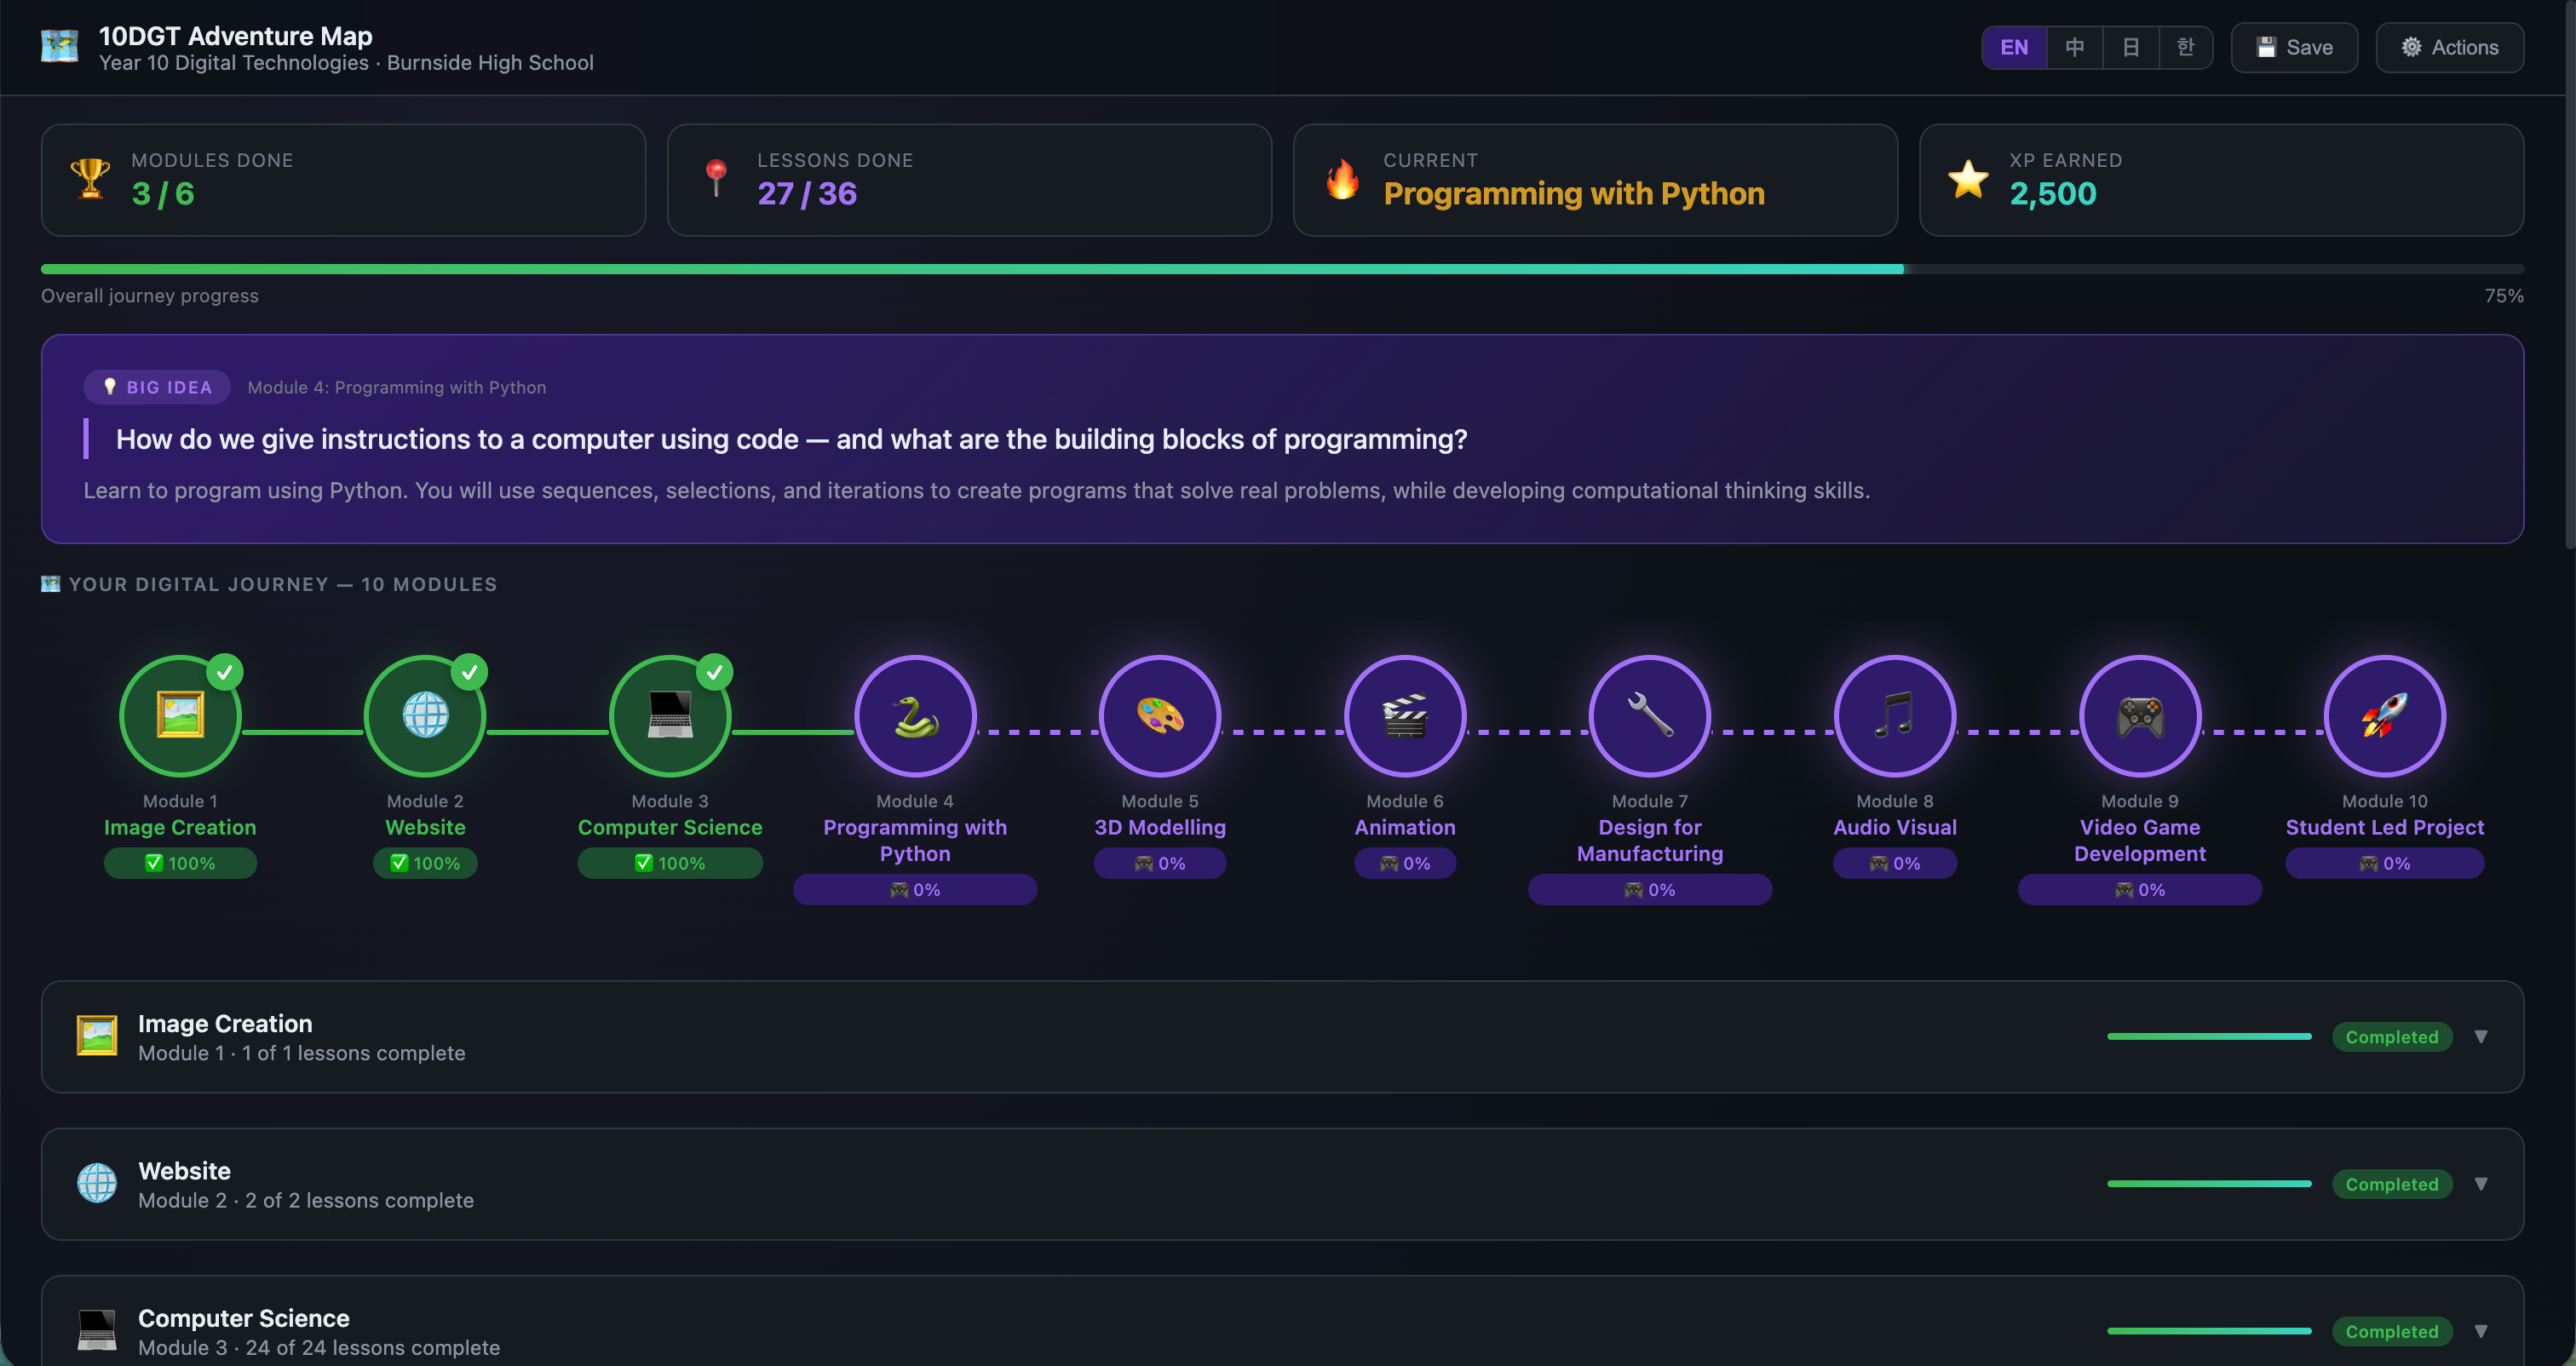Viewport: 2576px width, 1366px height.
Task: Select the Audio Visual music note icon
Action: coord(1894,716)
